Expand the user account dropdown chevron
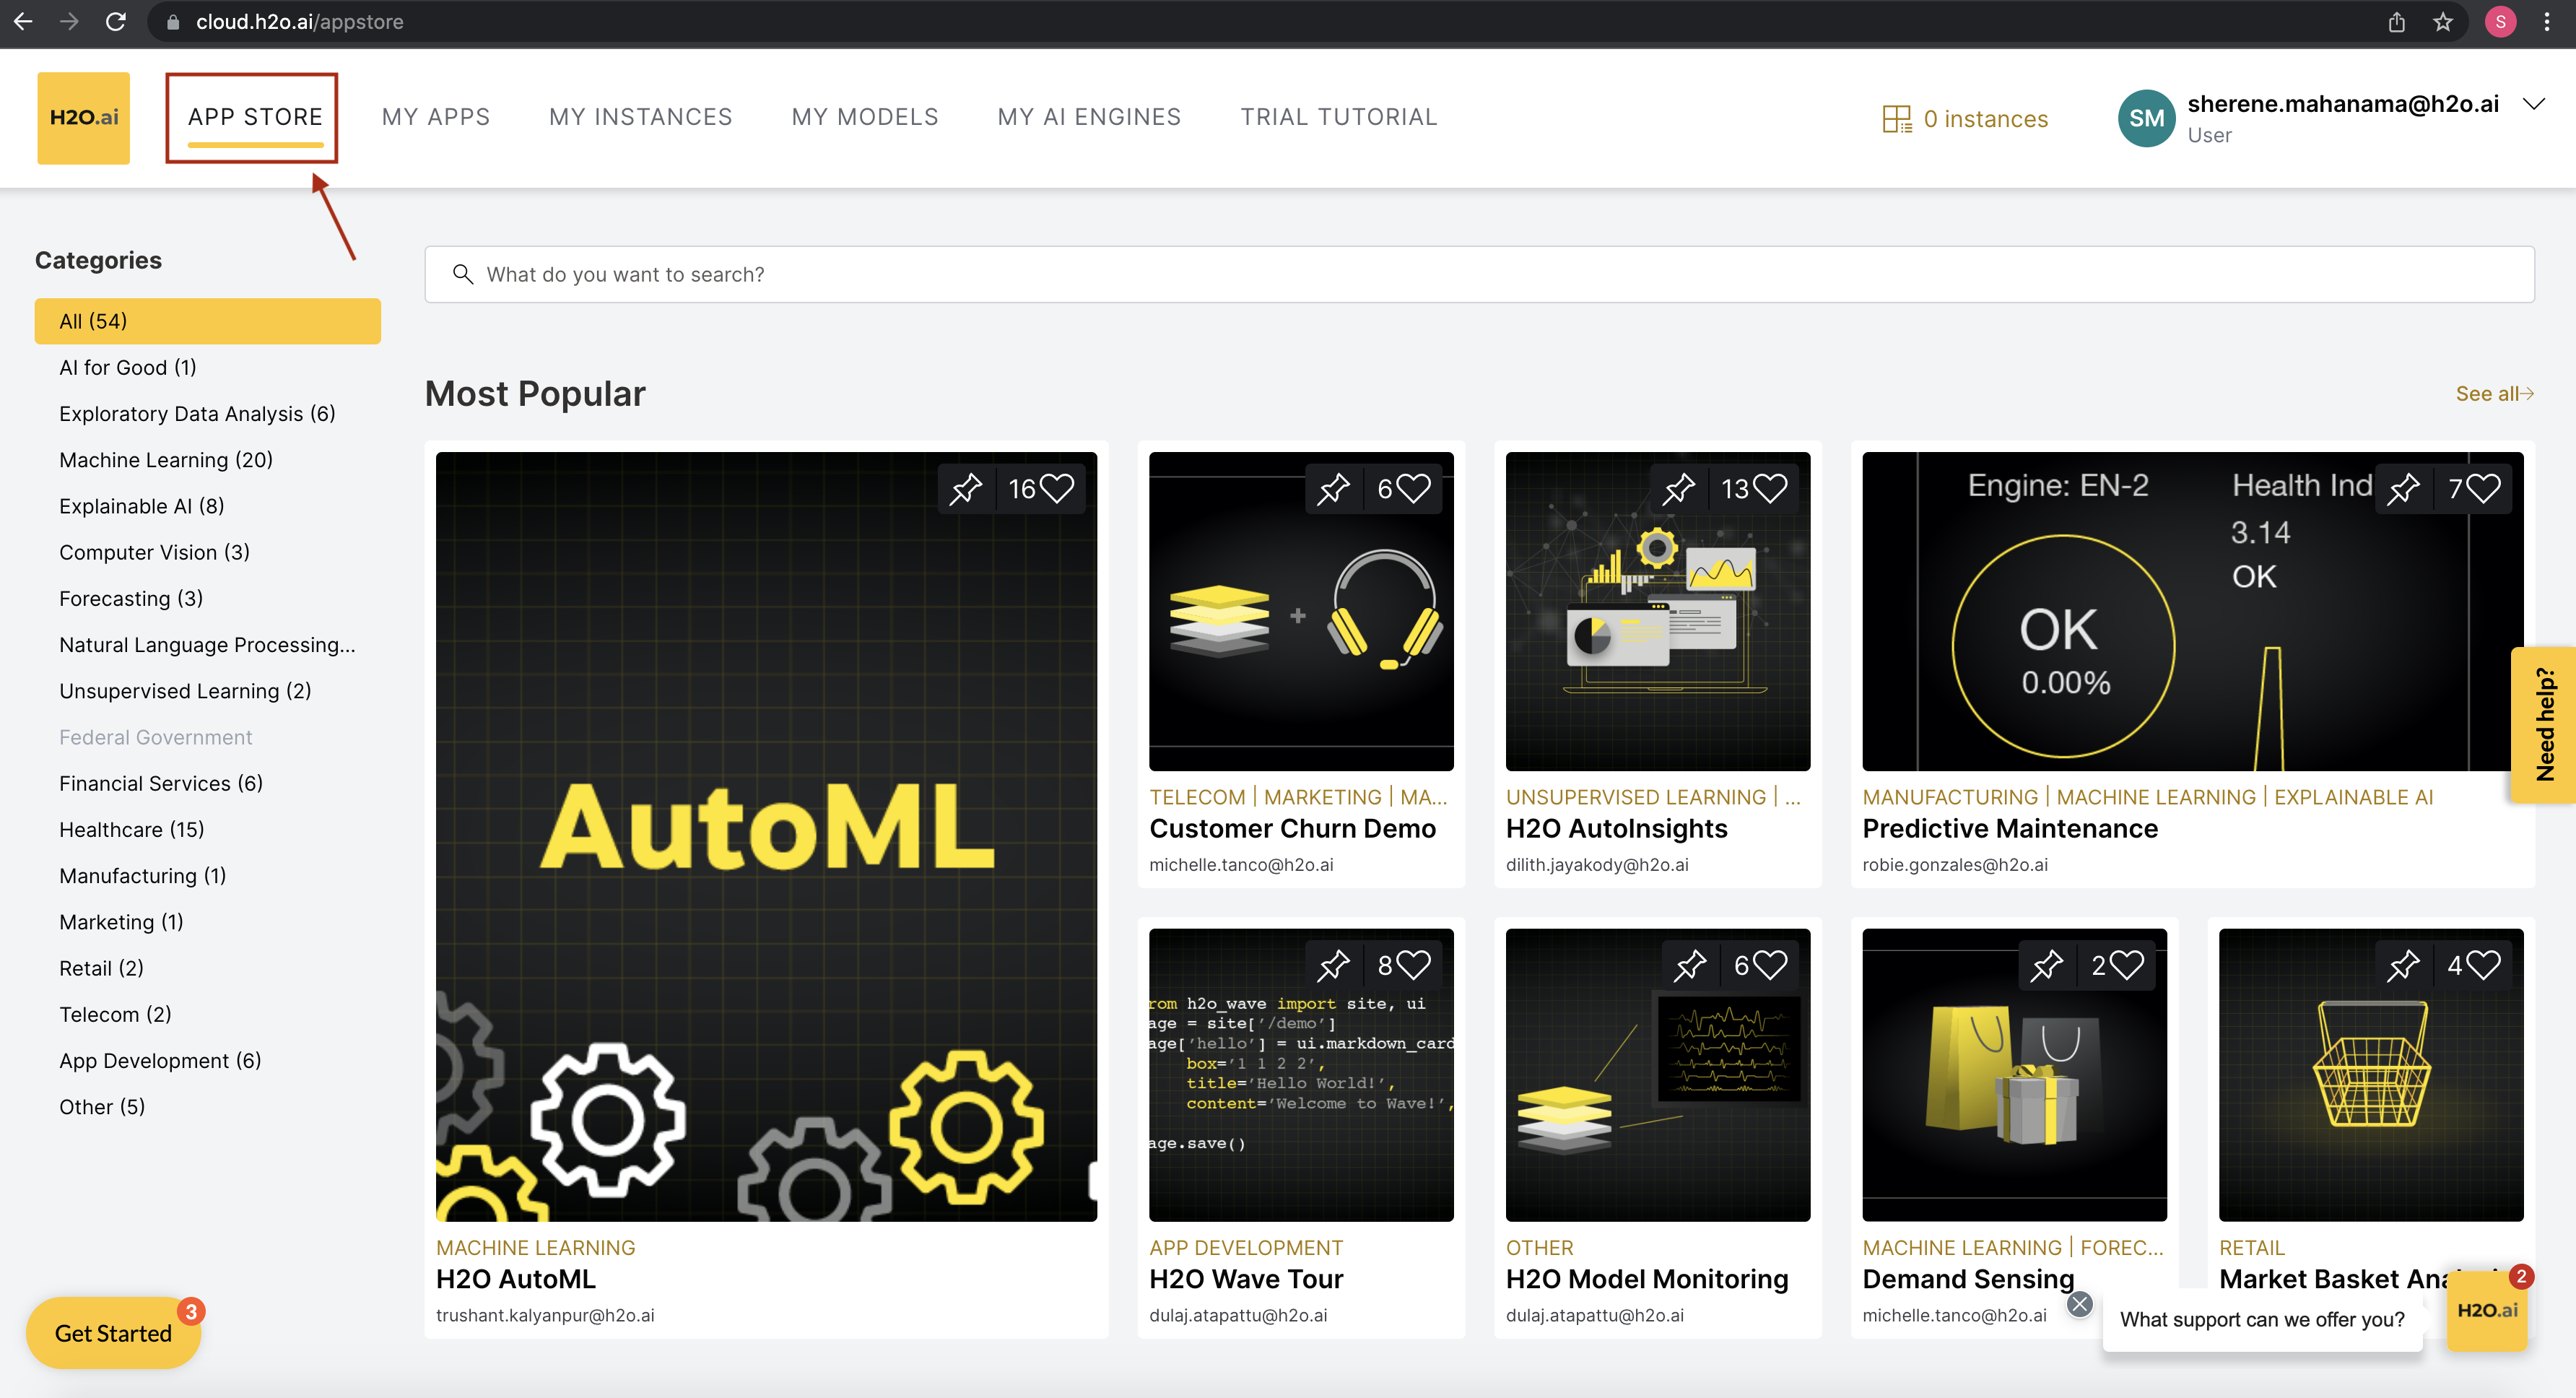The width and height of the screenshot is (2576, 1398). (x=2533, y=104)
